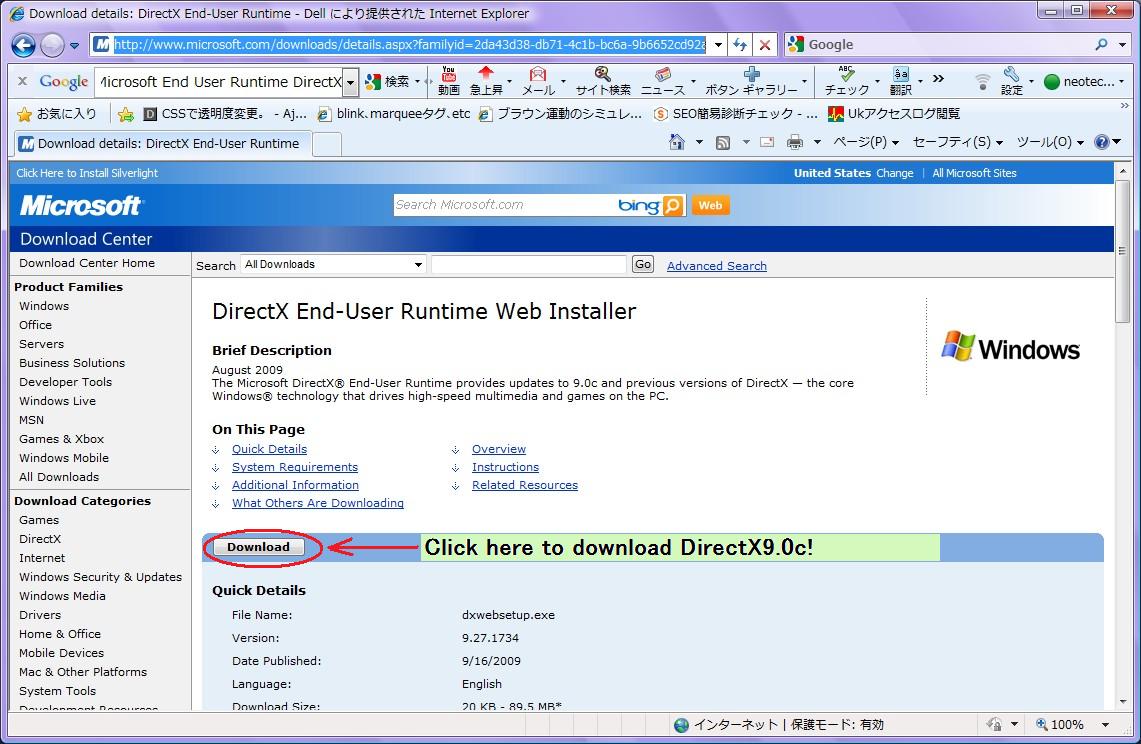Viewport: 1141px width, 744px height.
Task: Click the address bar refresh icon
Action: pyautogui.click(x=740, y=44)
